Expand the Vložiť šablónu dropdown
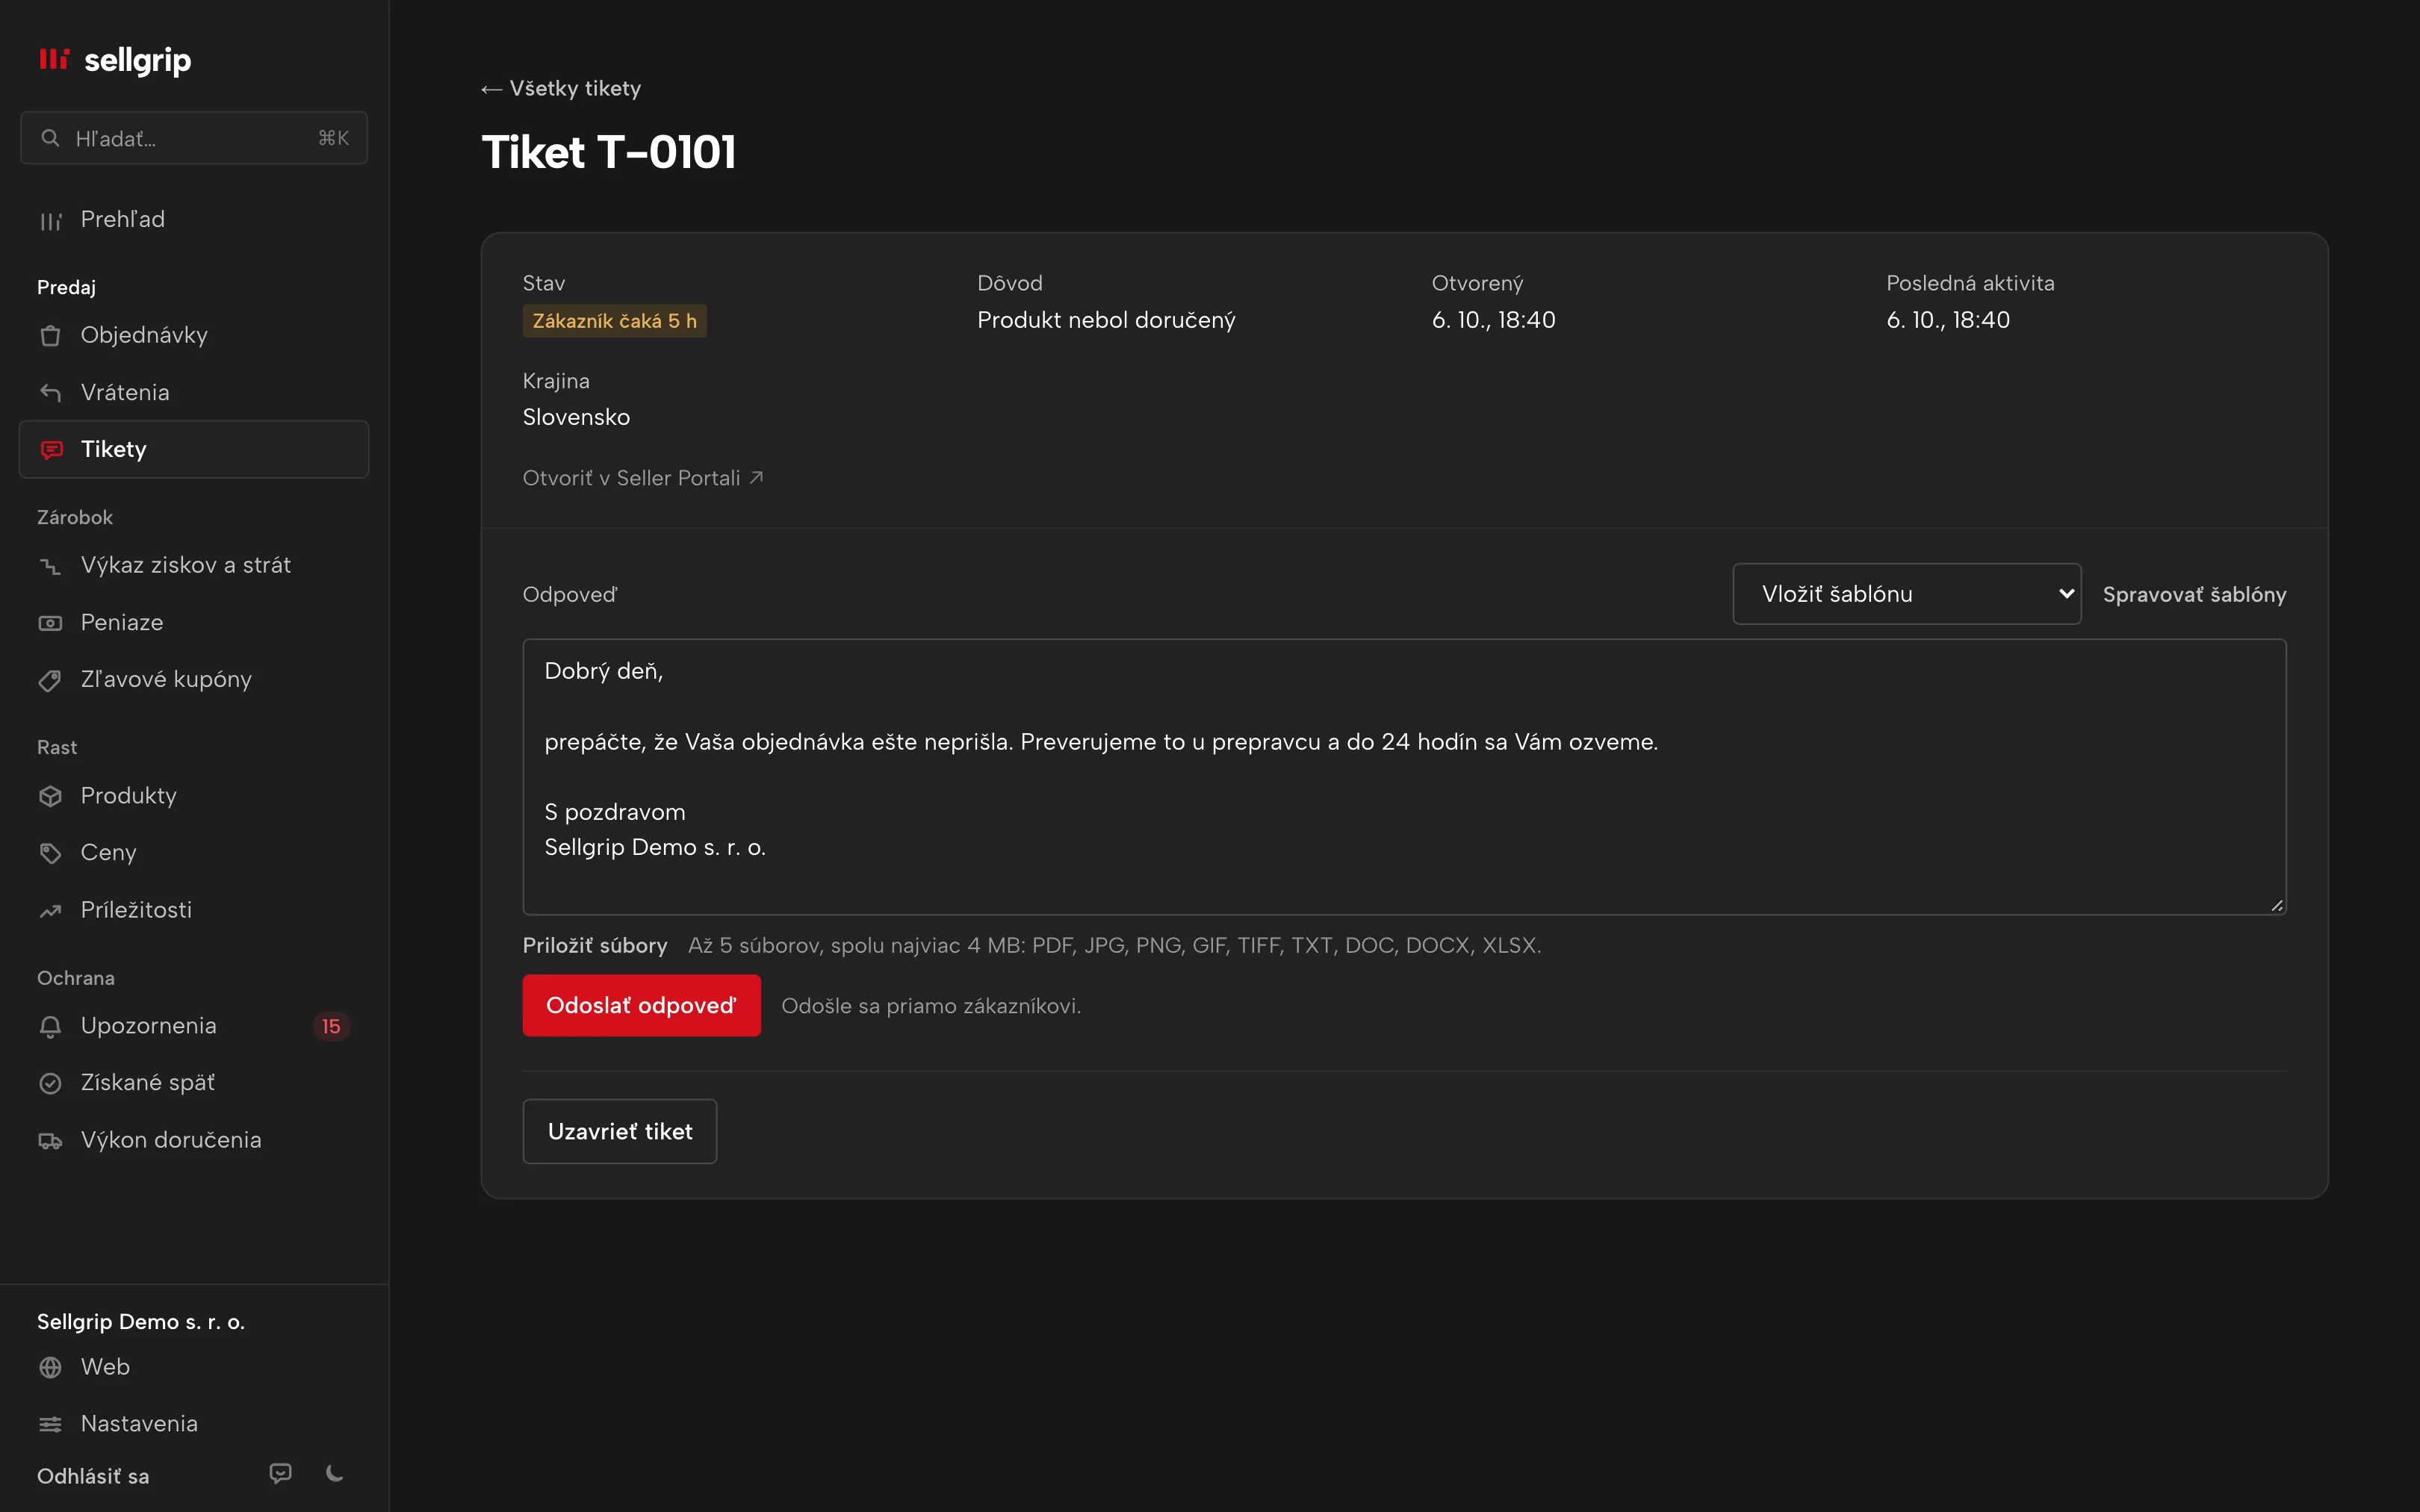The height and width of the screenshot is (1512, 2420). tap(1906, 594)
